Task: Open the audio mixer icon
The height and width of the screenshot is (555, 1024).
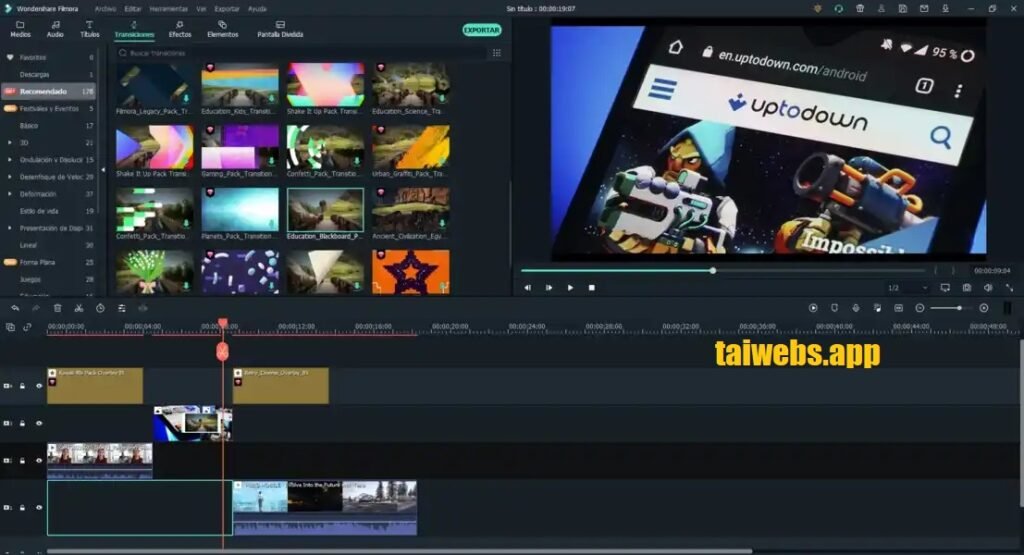Action: coord(877,308)
